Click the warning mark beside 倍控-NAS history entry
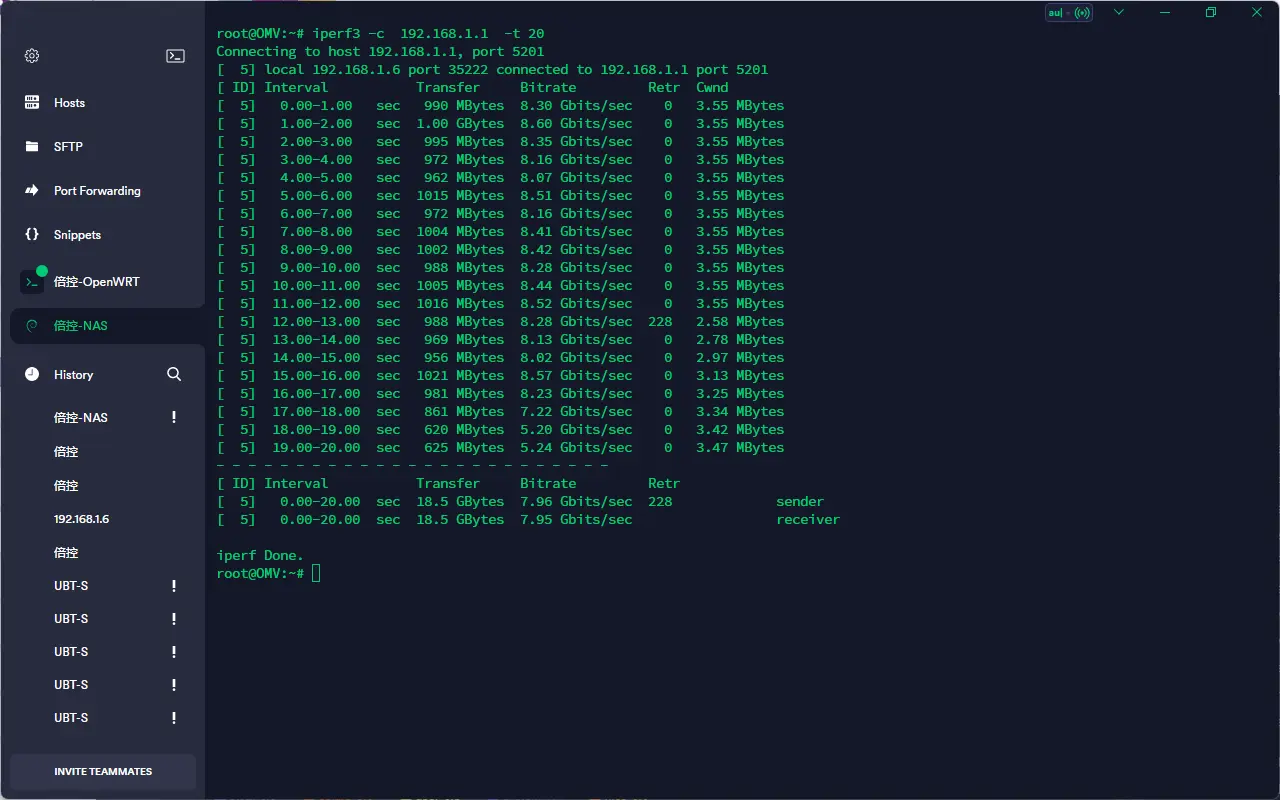This screenshot has height=800, width=1280. pyautogui.click(x=174, y=417)
